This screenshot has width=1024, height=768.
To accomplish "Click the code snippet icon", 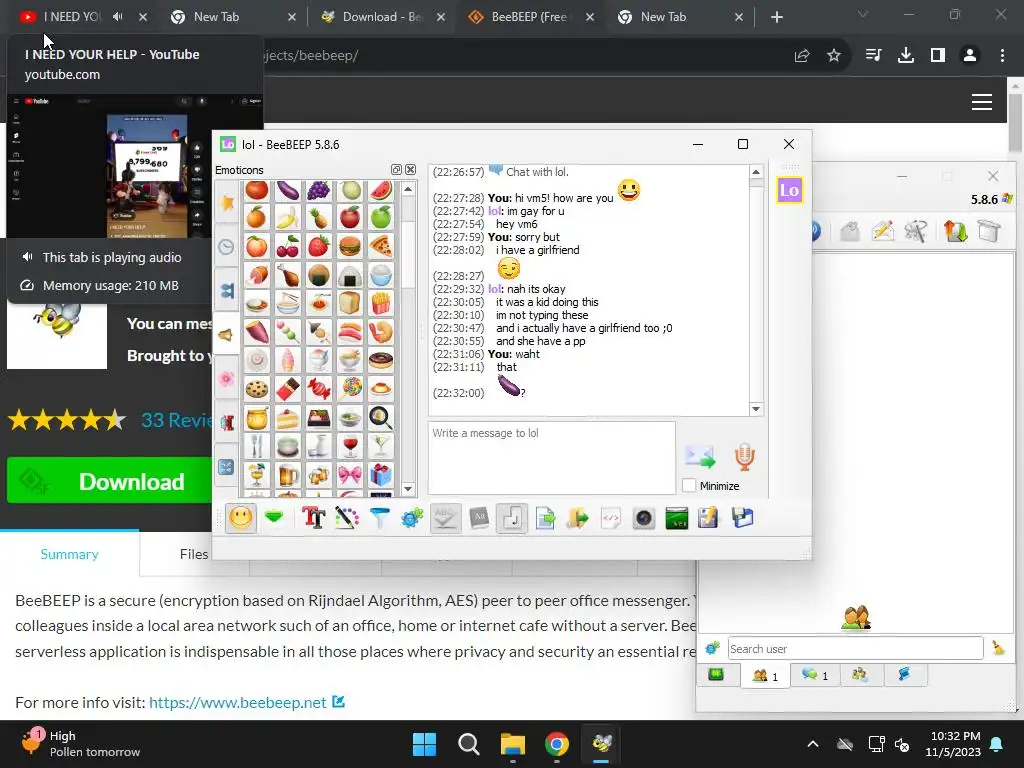I will [611, 519].
